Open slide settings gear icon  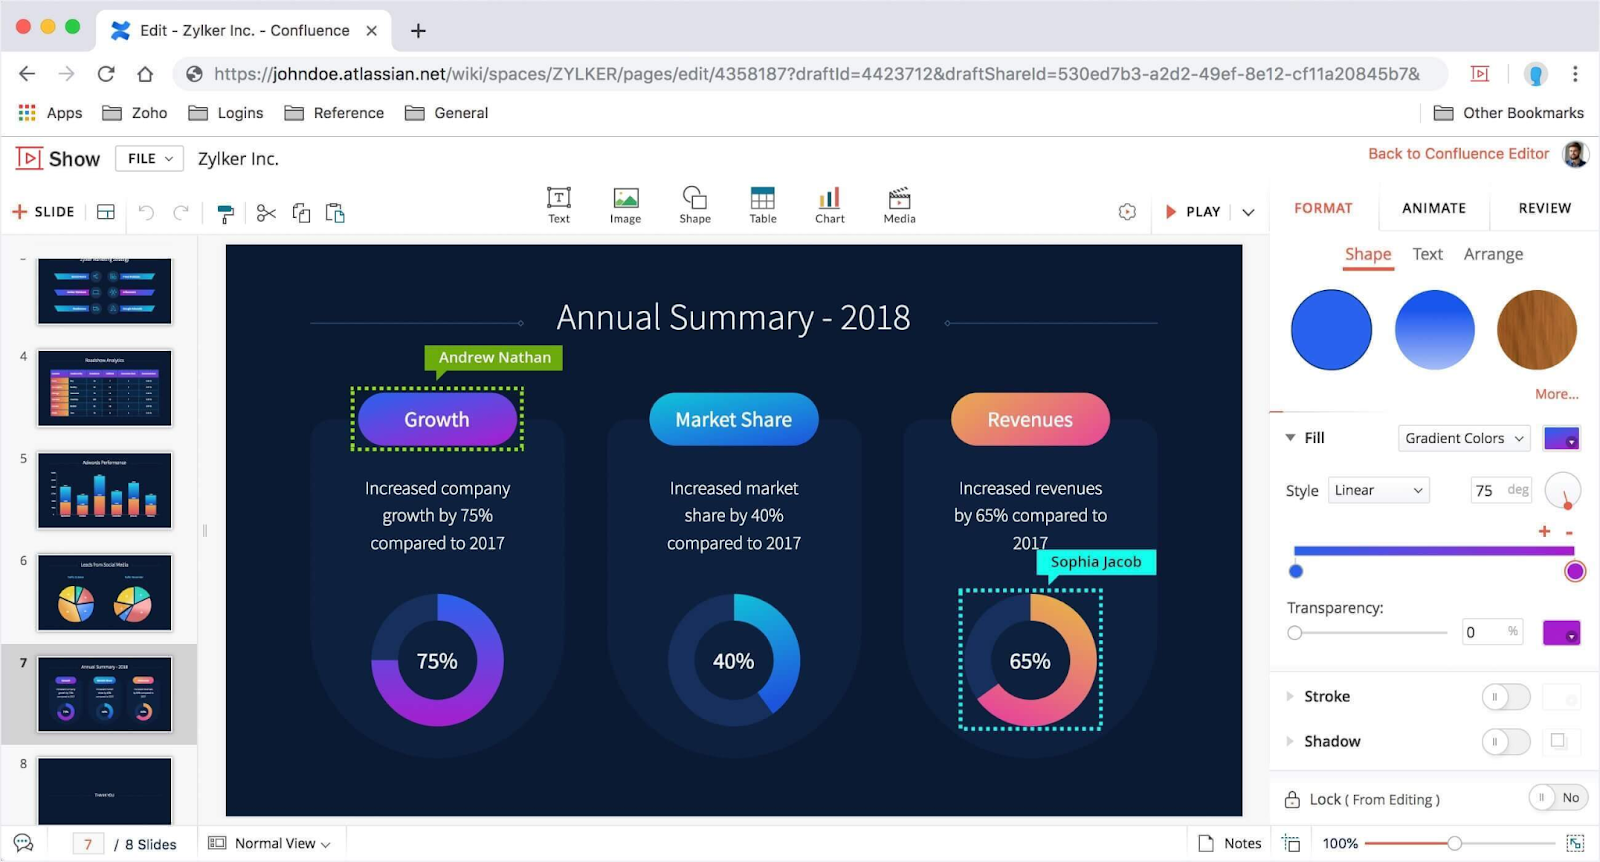pos(1127,212)
